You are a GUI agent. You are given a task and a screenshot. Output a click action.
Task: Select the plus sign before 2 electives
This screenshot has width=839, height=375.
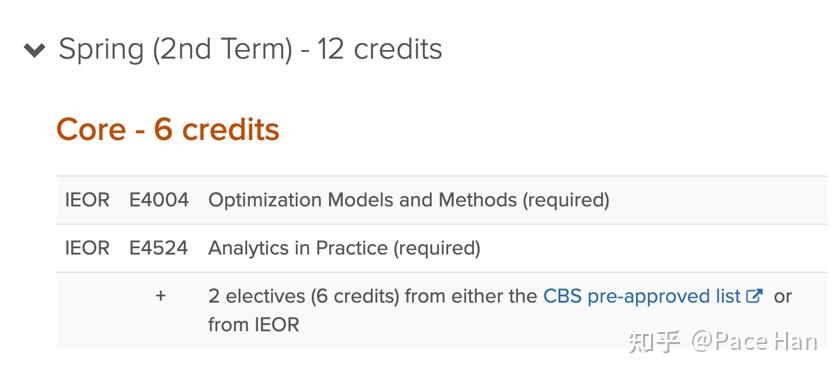(x=161, y=296)
